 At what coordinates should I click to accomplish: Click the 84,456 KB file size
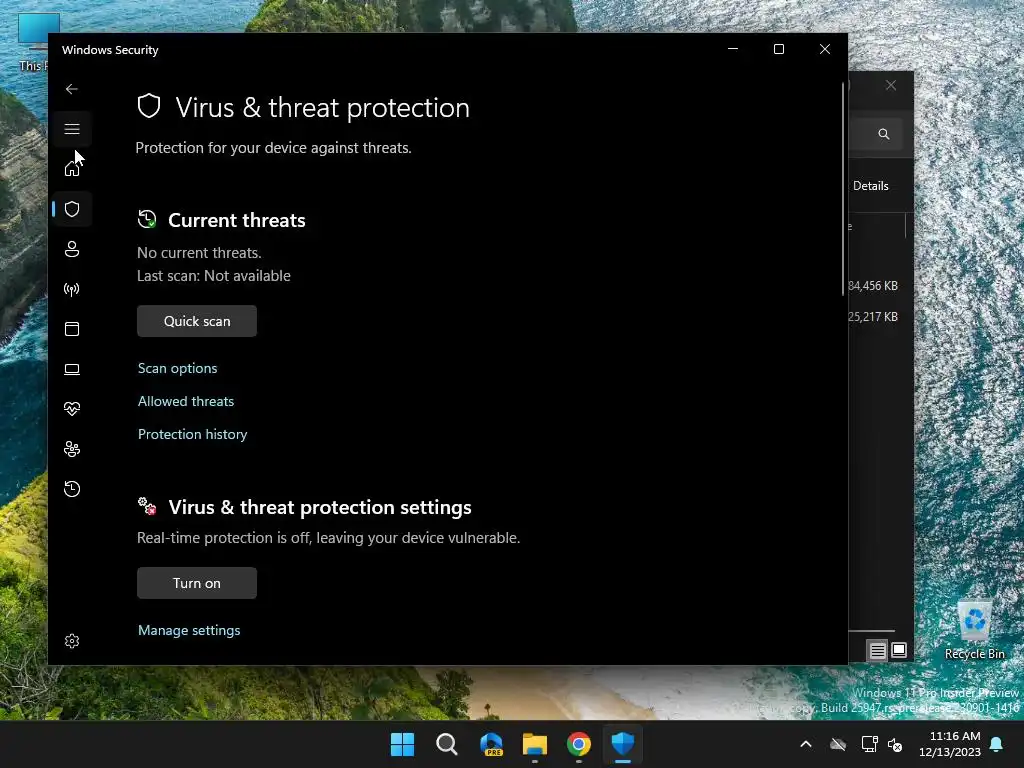[873, 285]
